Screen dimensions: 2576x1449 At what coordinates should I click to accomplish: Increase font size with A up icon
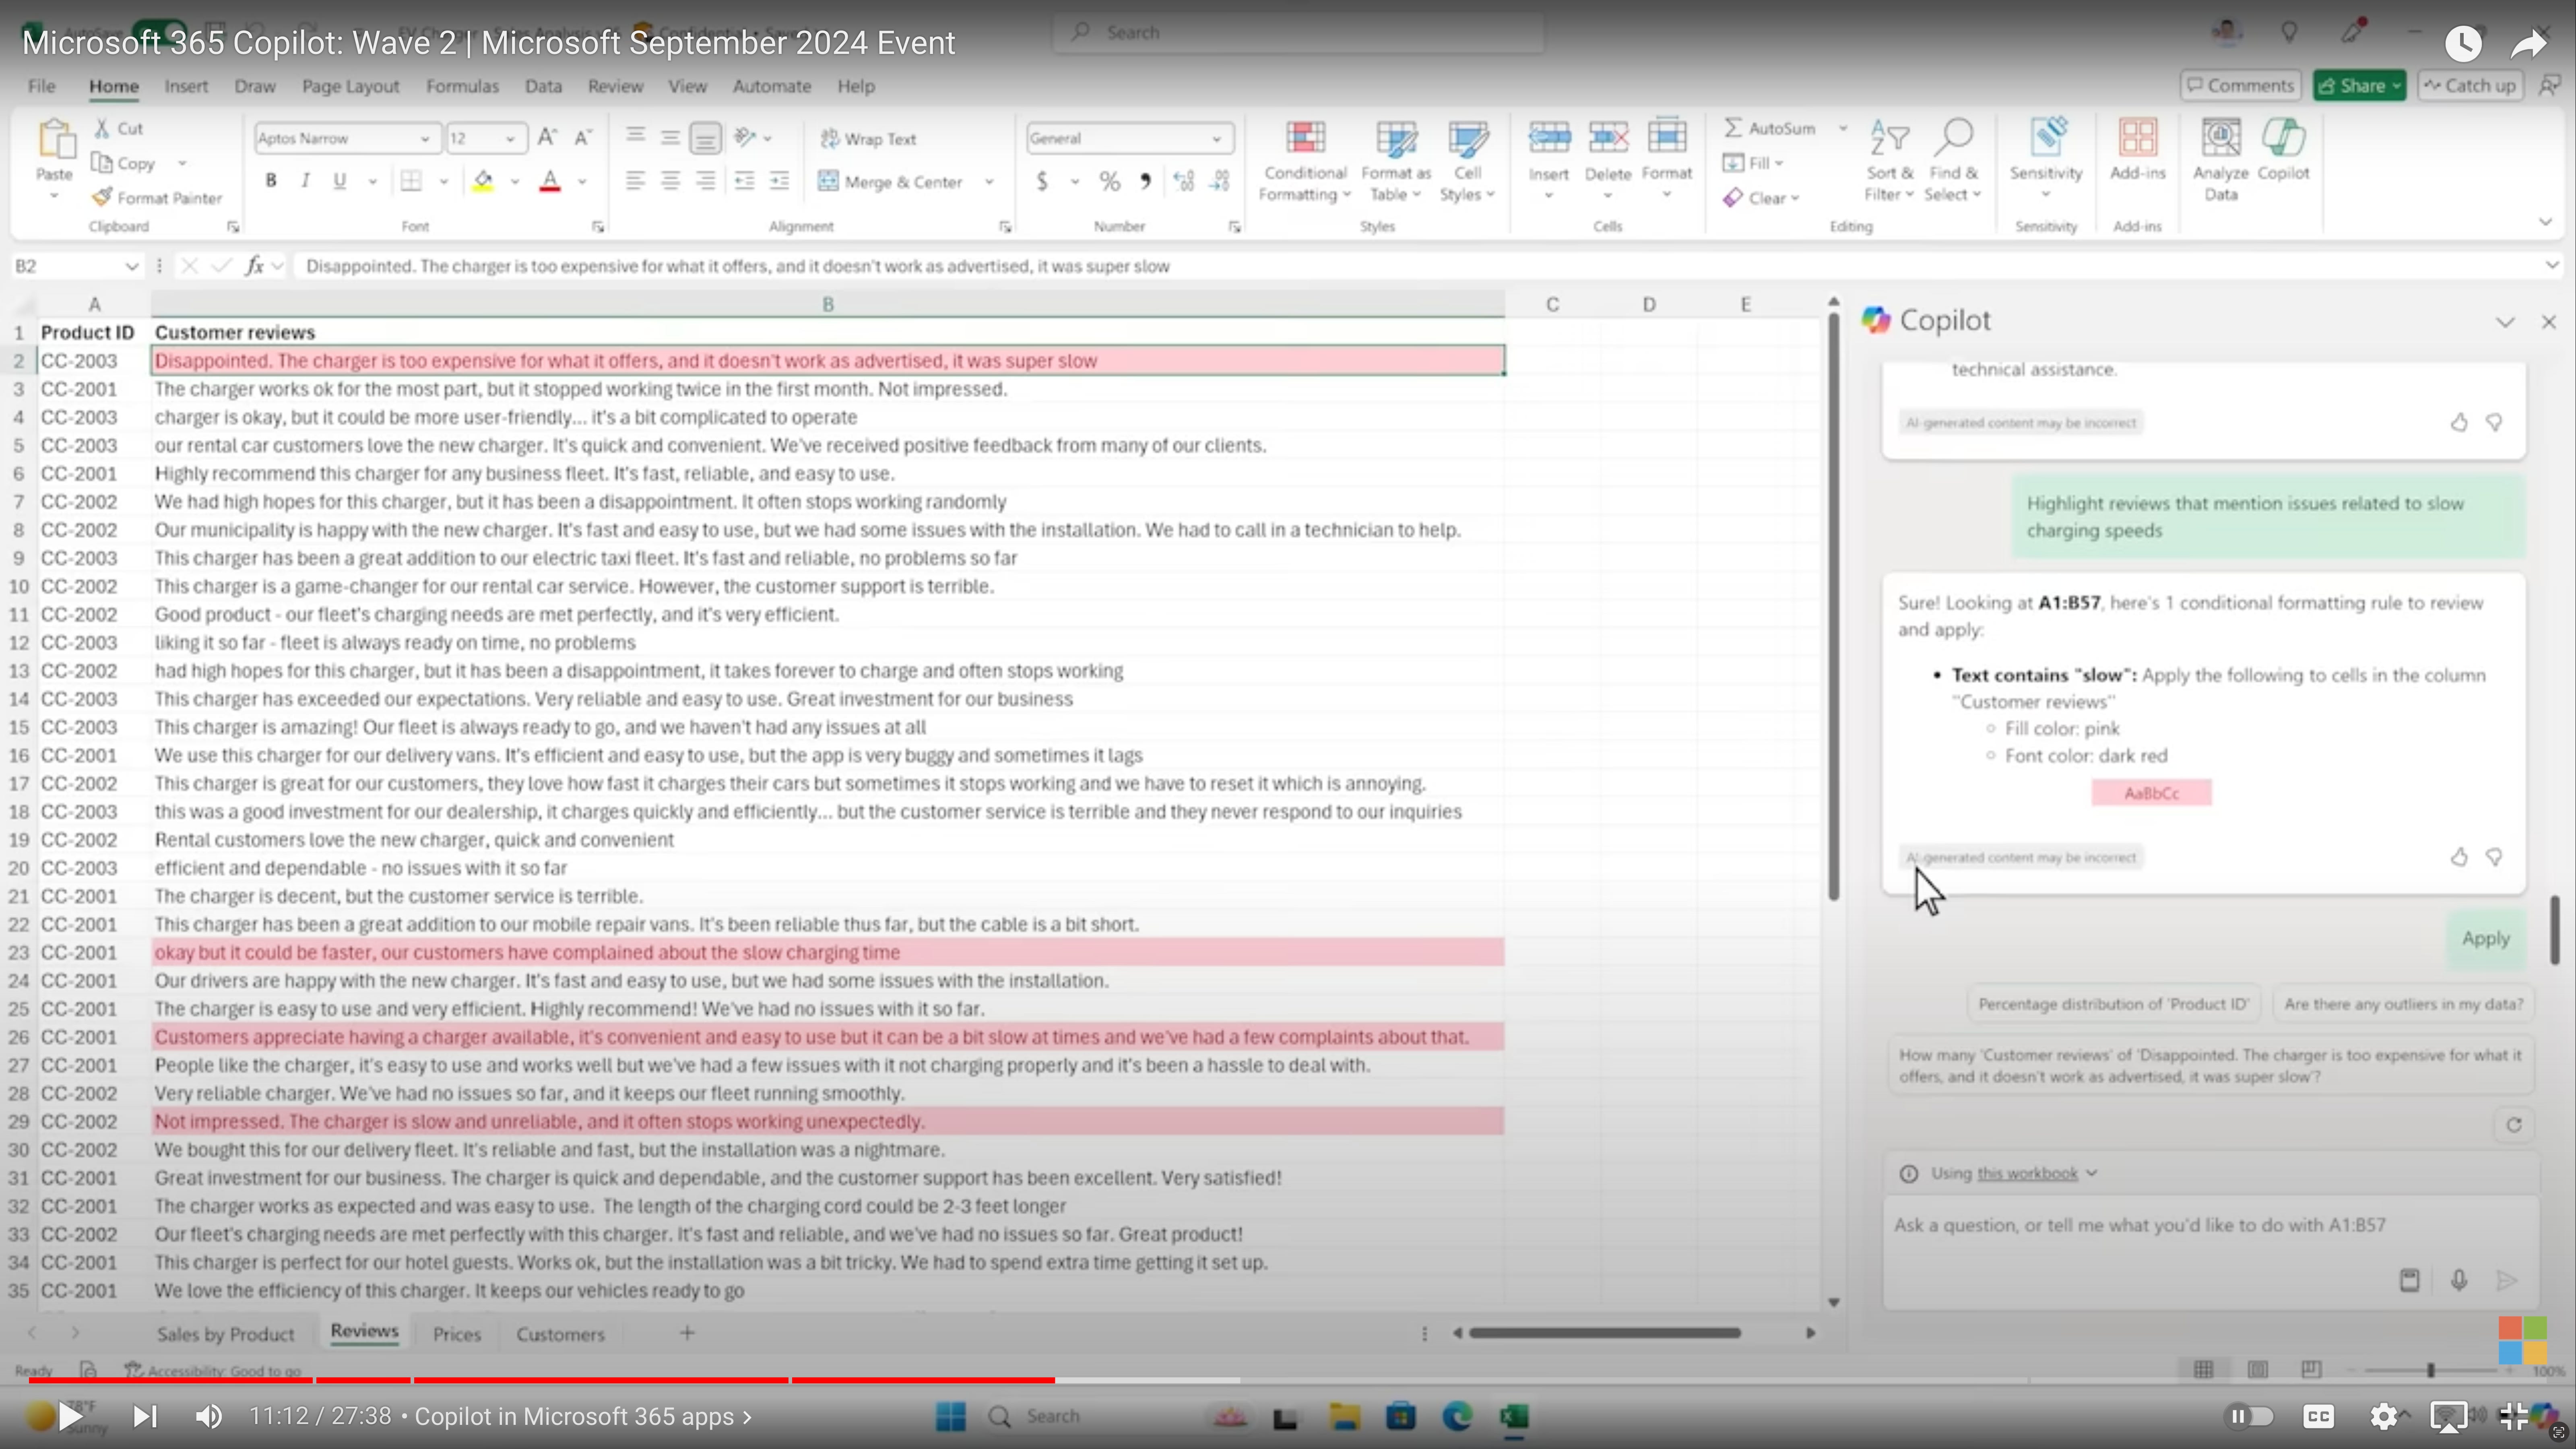click(547, 138)
